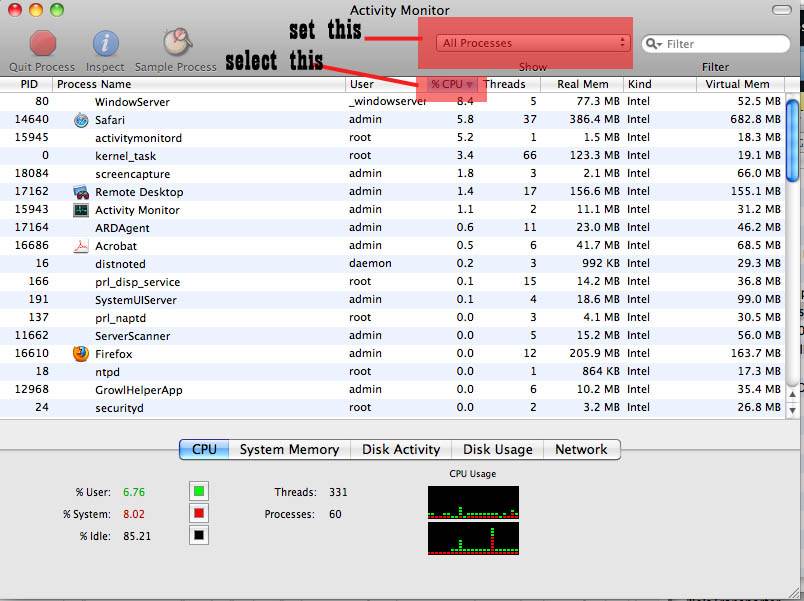
Task: Click the Activity Monitor app icon in the list
Action: coord(81,210)
